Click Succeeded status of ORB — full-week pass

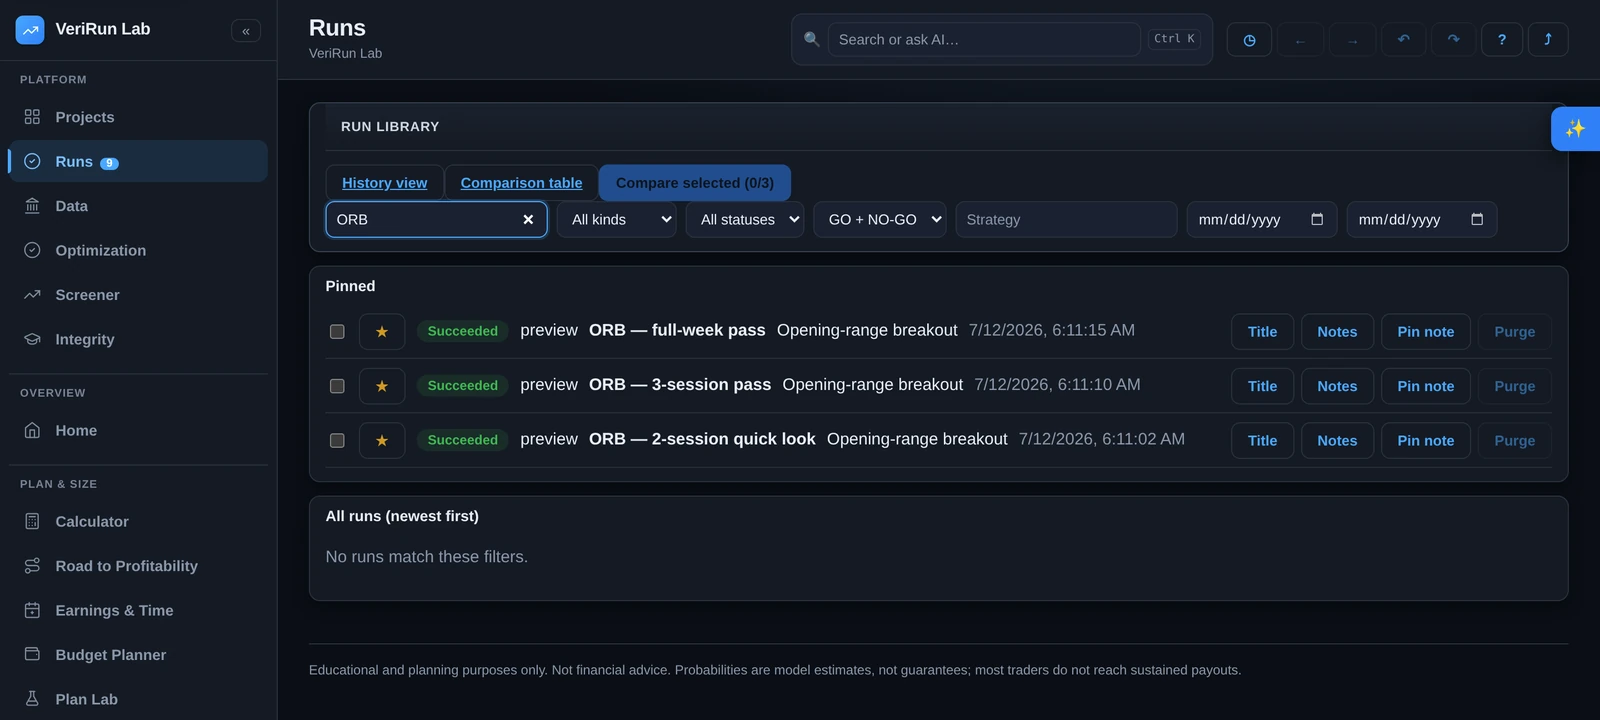point(463,331)
